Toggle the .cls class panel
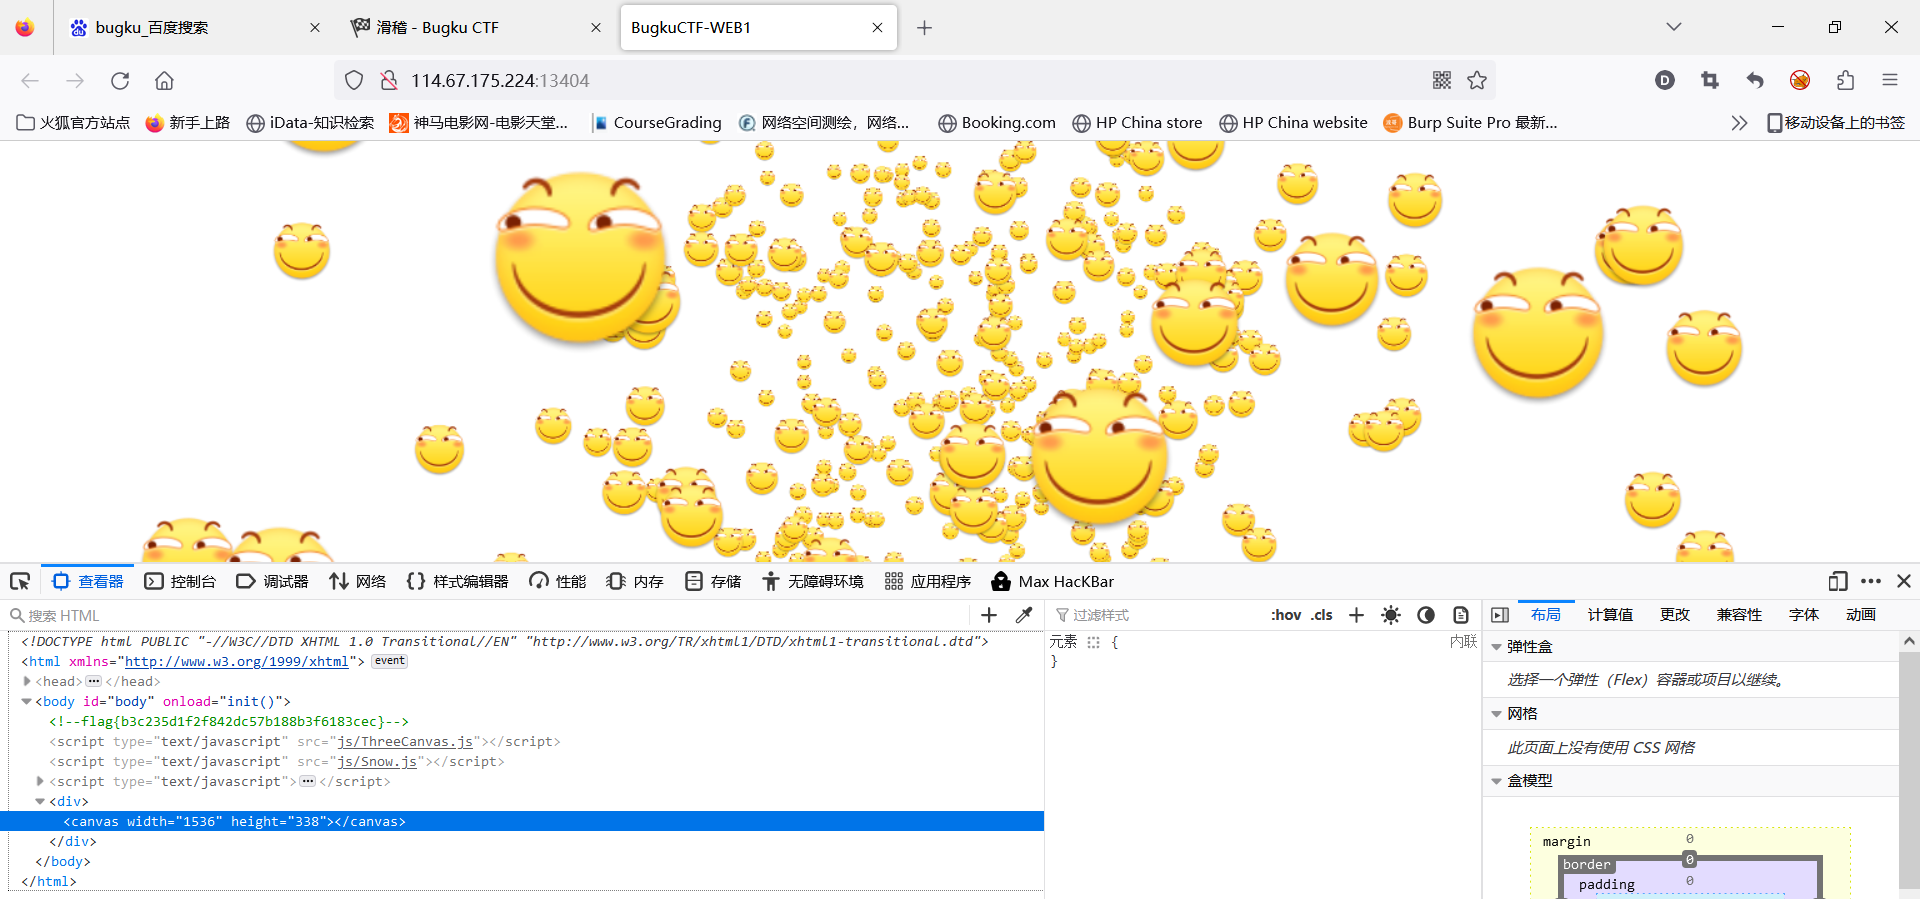Screen dimensions: 1920x899 click(x=1322, y=615)
